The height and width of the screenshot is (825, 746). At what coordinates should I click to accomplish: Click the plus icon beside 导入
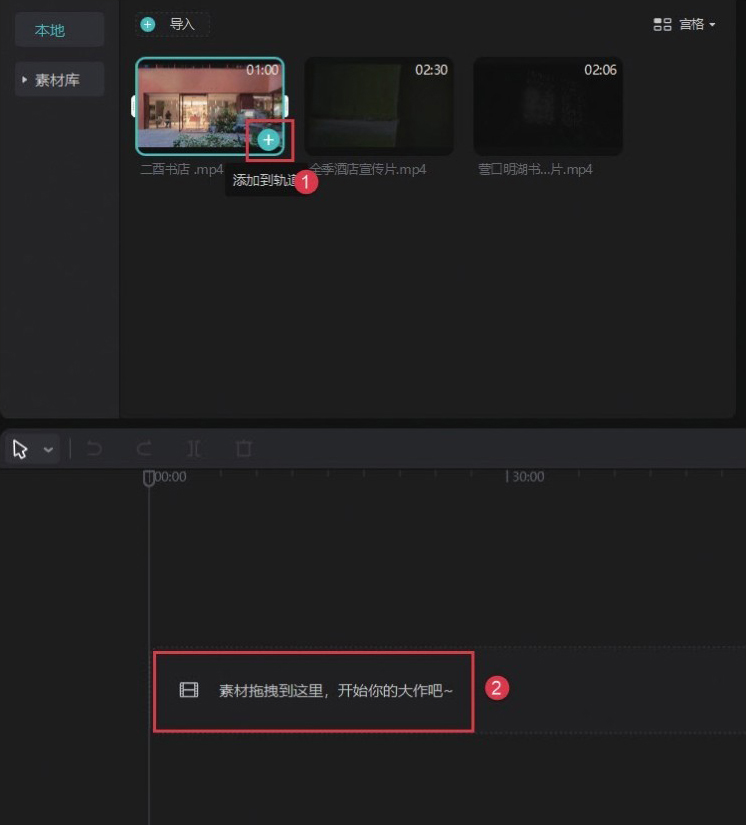[x=148, y=24]
